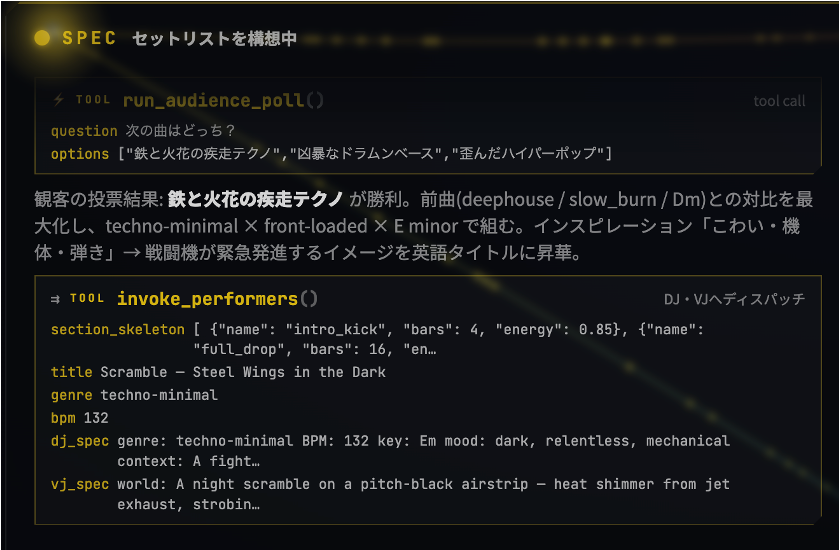
Task: Expand the truncated section_skeleton value
Action: click(x=448, y=339)
